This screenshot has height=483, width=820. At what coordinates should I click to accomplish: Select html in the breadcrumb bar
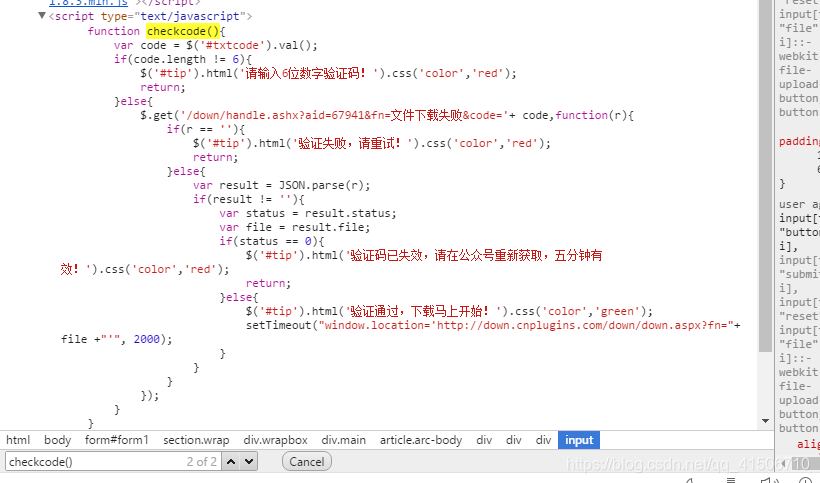point(18,440)
